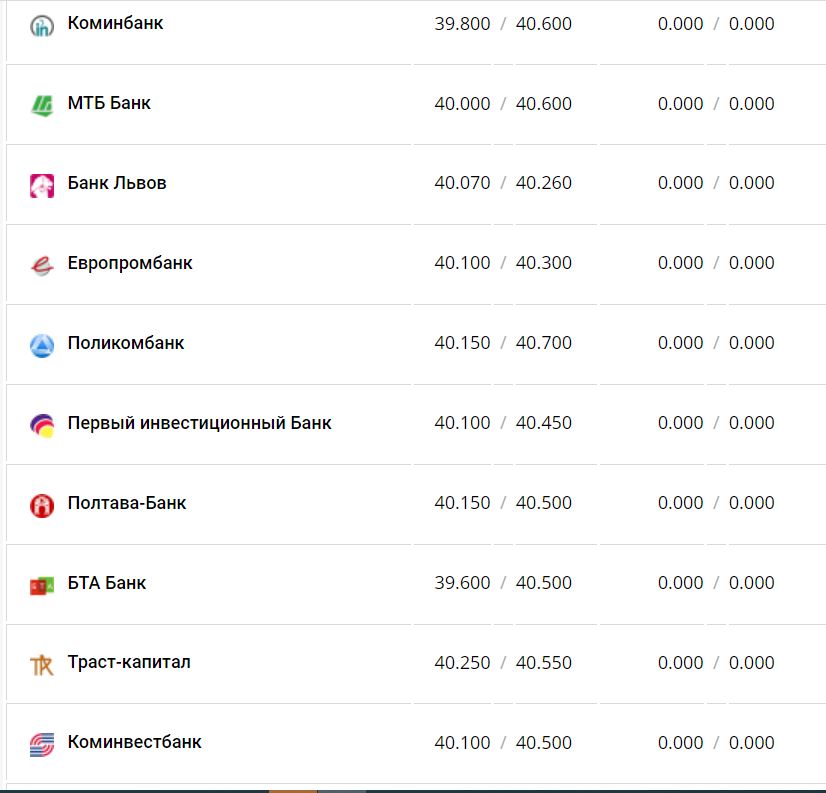Open the Траст-капитал name link

pyautogui.click(x=129, y=662)
